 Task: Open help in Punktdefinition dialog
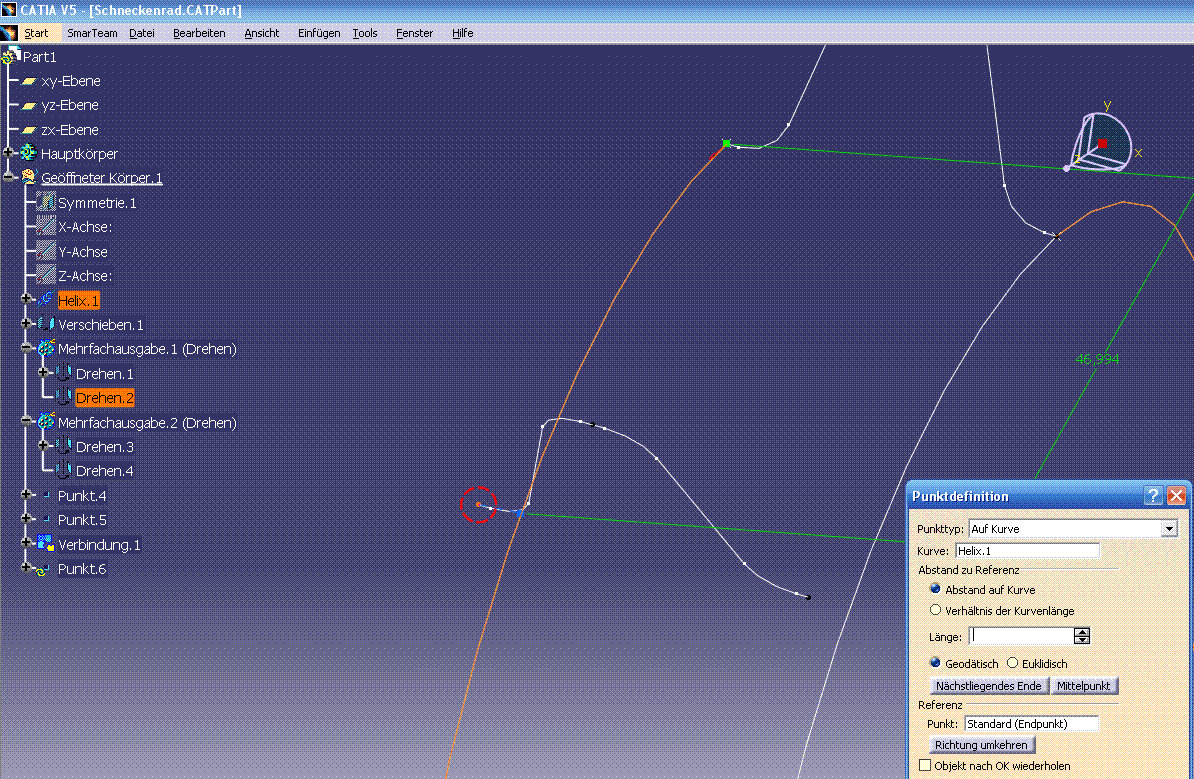[1153, 496]
